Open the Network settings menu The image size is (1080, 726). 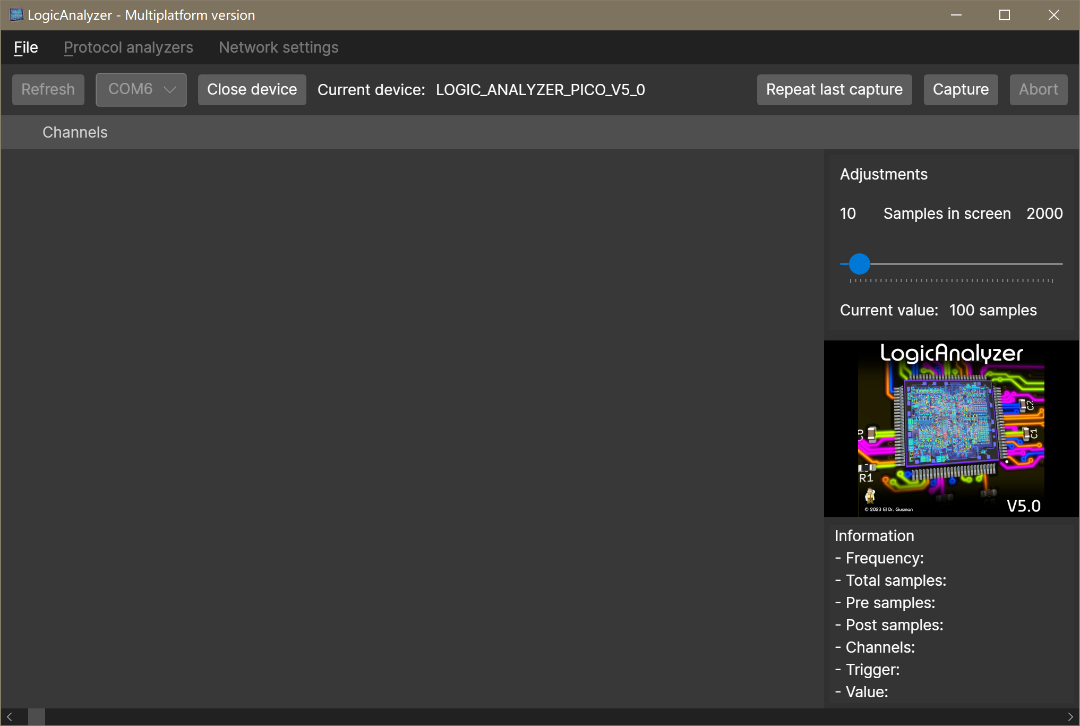[x=278, y=48]
